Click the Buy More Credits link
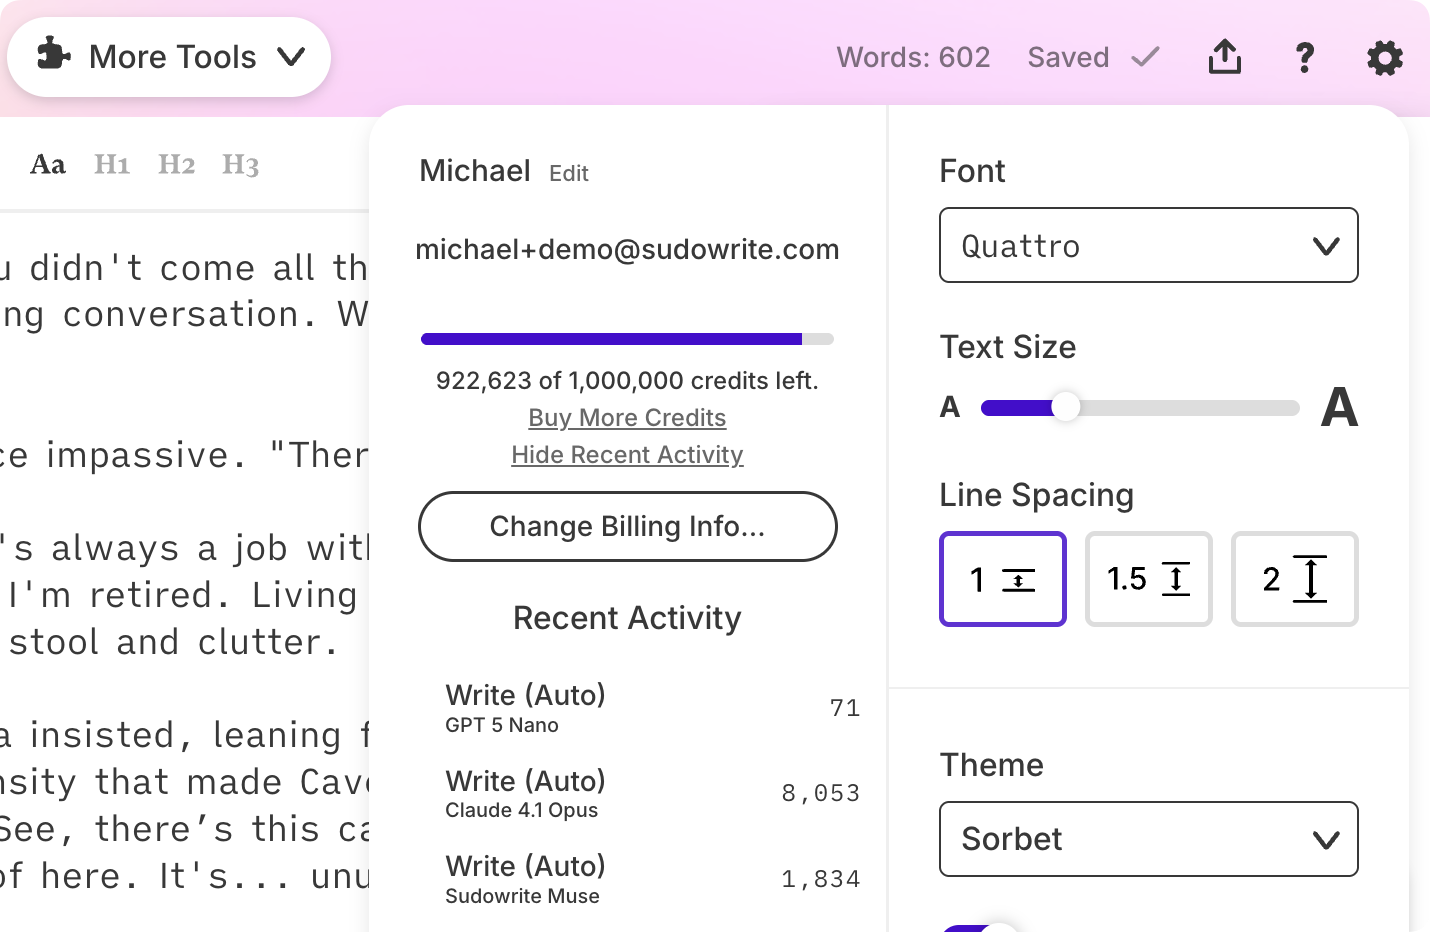This screenshot has width=1430, height=932. click(627, 417)
